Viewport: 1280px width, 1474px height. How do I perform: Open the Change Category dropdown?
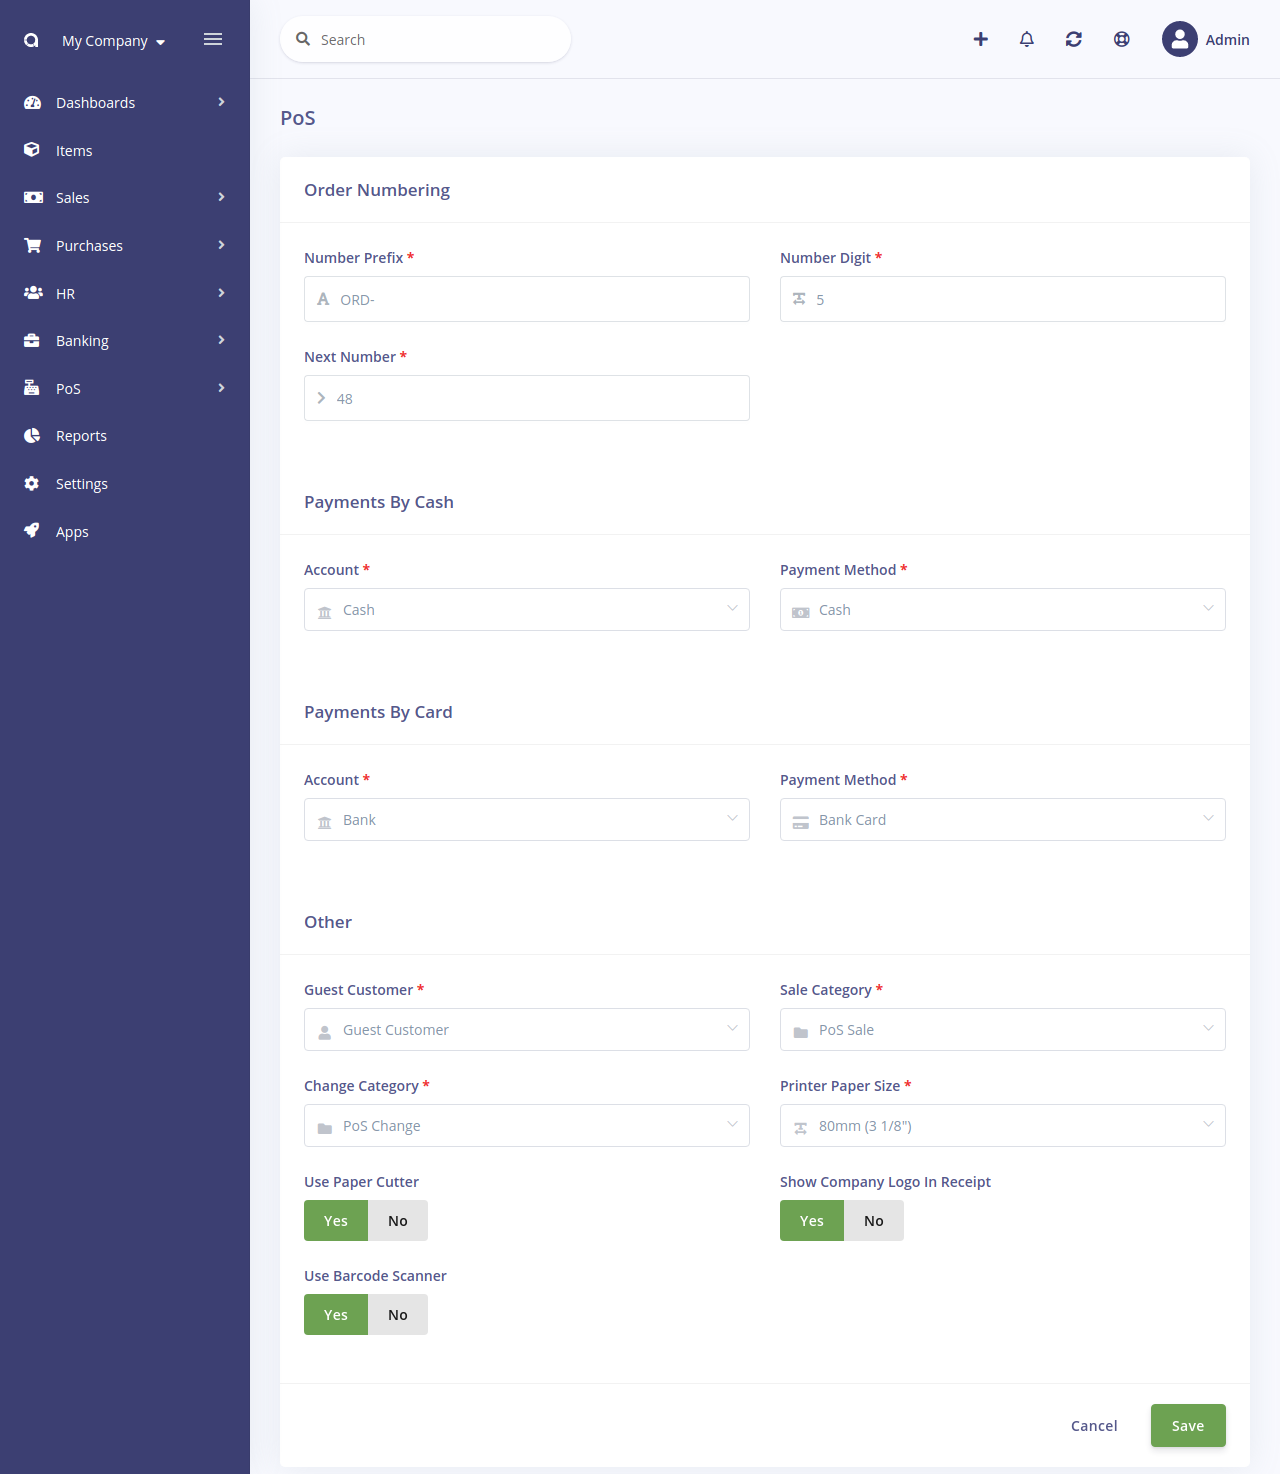pos(527,1125)
